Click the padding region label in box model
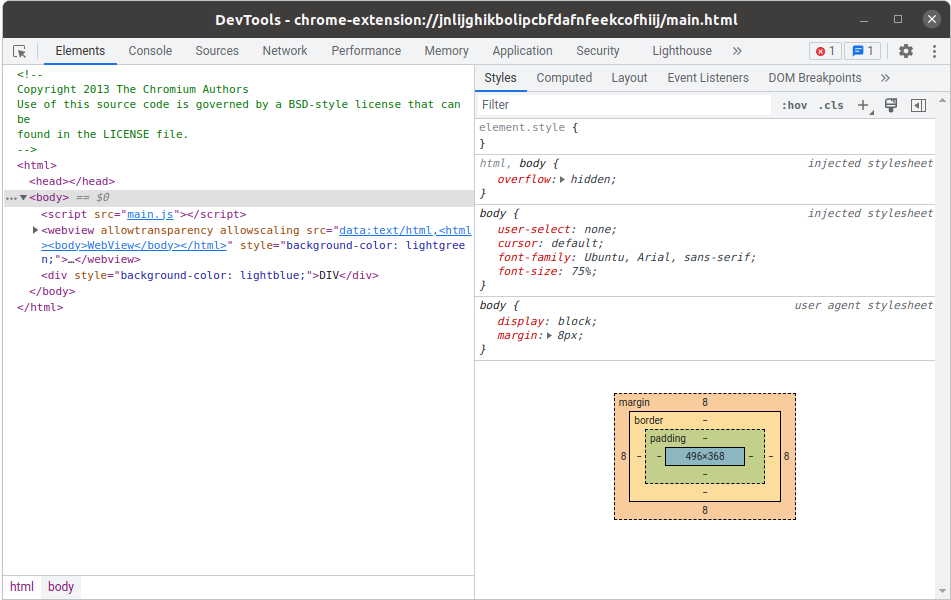 point(668,439)
